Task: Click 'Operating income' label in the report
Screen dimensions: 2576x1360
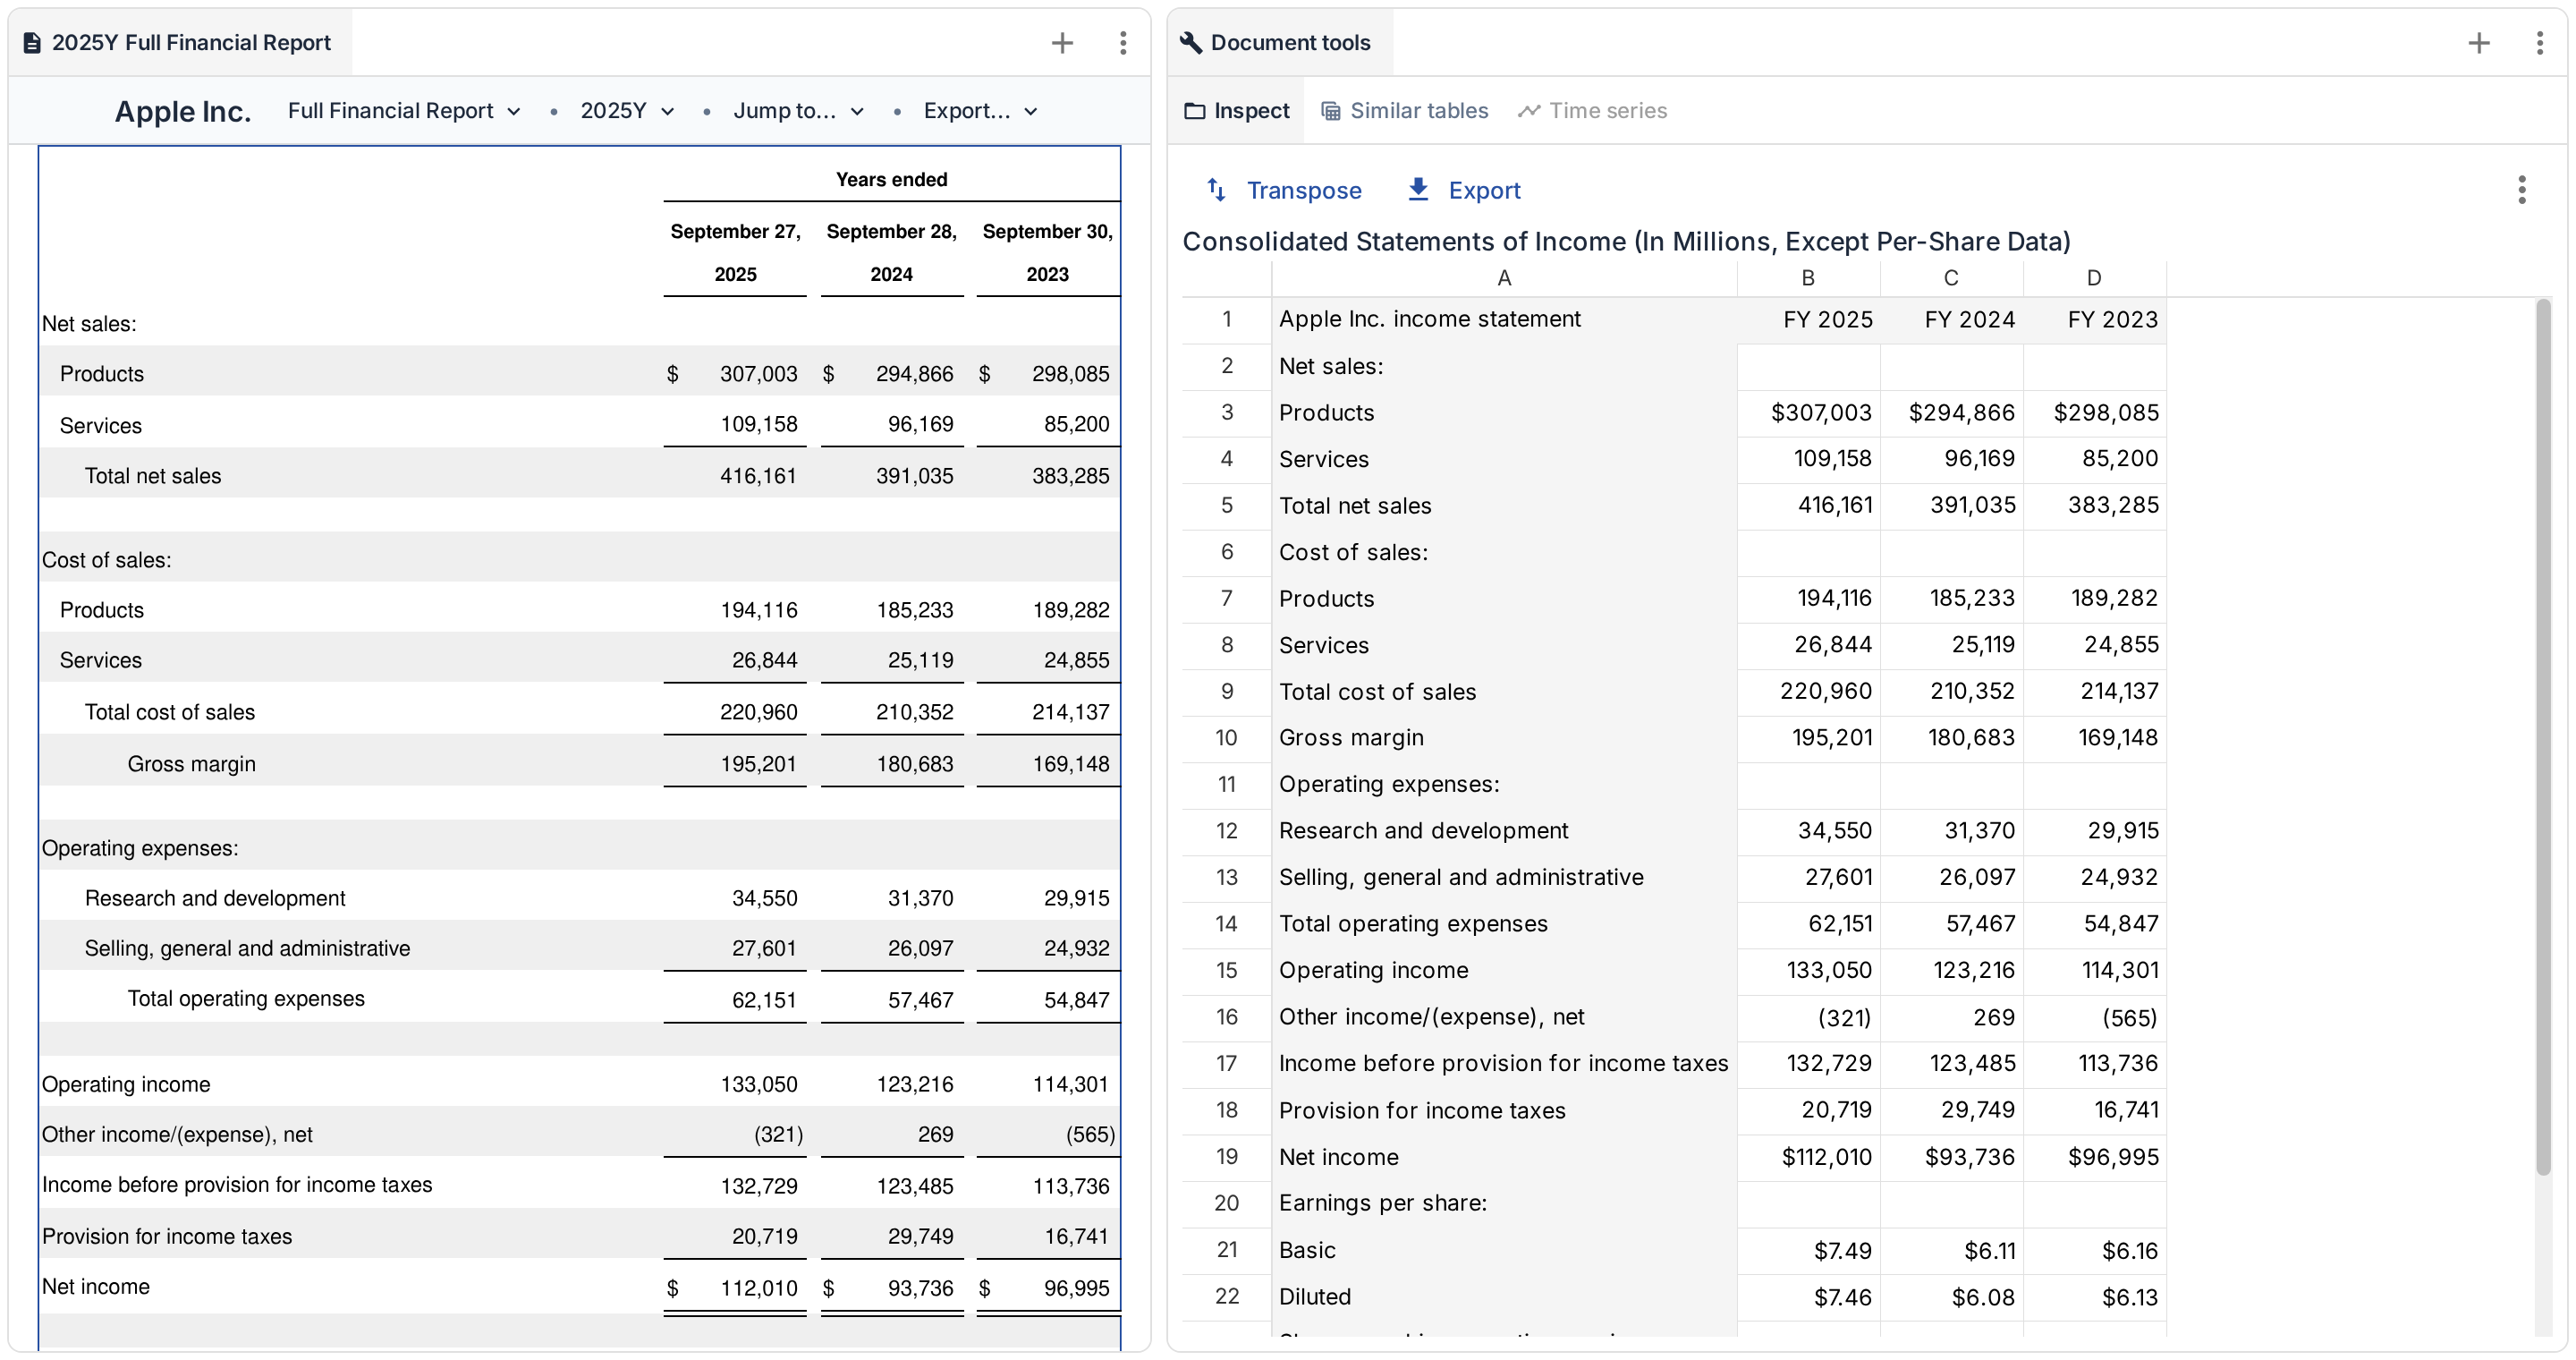Action: point(126,1085)
